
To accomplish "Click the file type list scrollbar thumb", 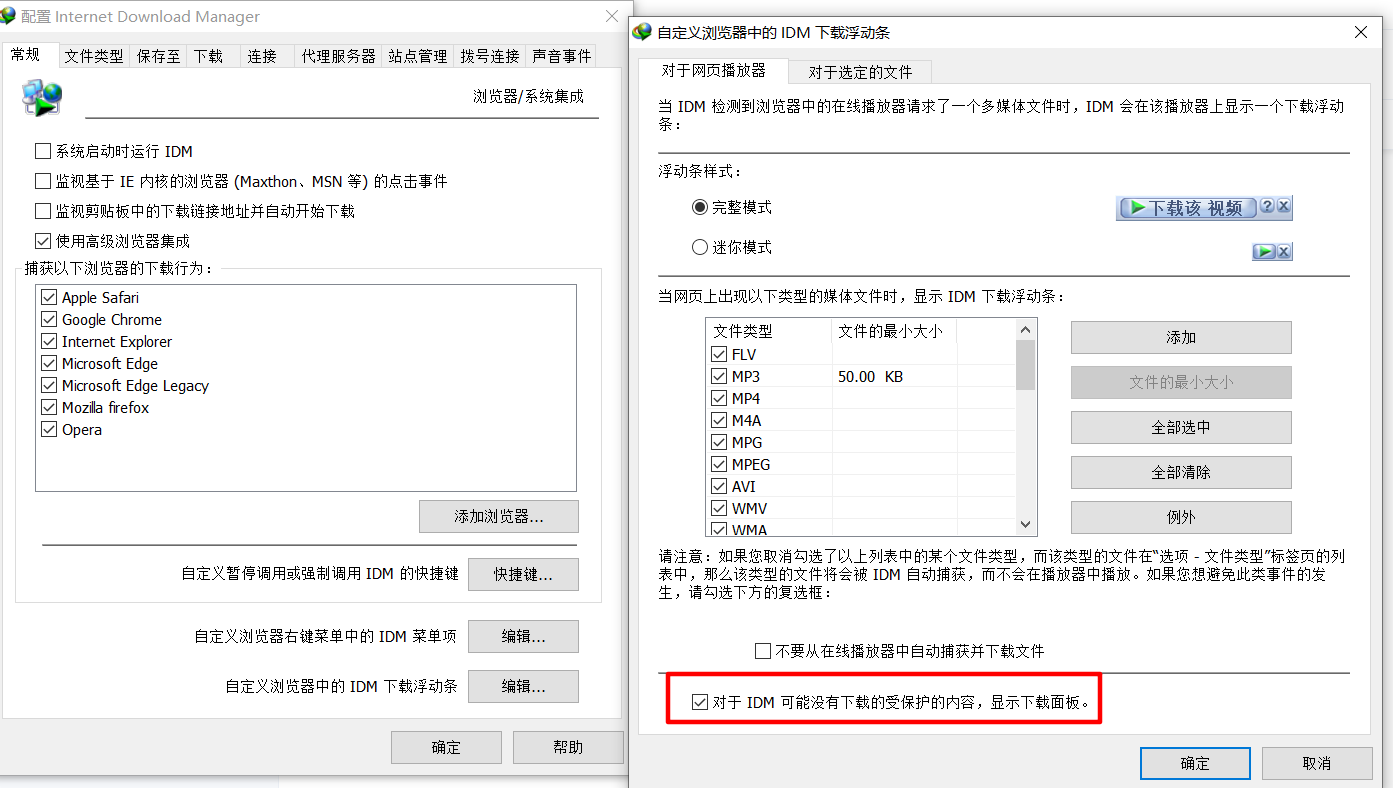I will tap(1025, 364).
